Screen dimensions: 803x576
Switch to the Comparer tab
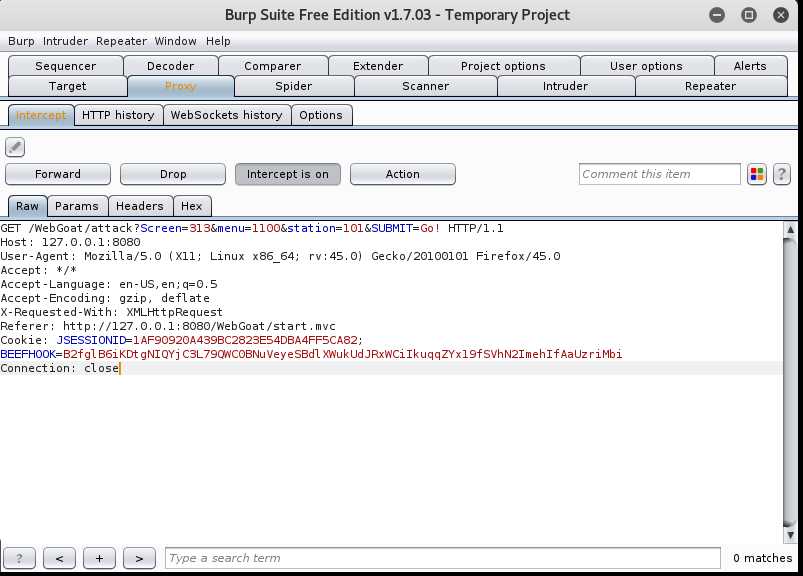point(273,66)
